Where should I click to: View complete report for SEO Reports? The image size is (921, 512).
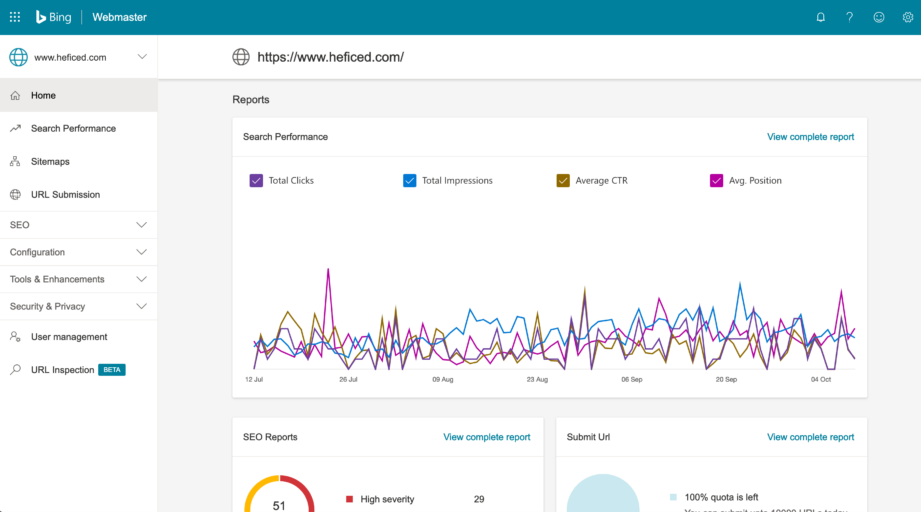click(x=486, y=437)
